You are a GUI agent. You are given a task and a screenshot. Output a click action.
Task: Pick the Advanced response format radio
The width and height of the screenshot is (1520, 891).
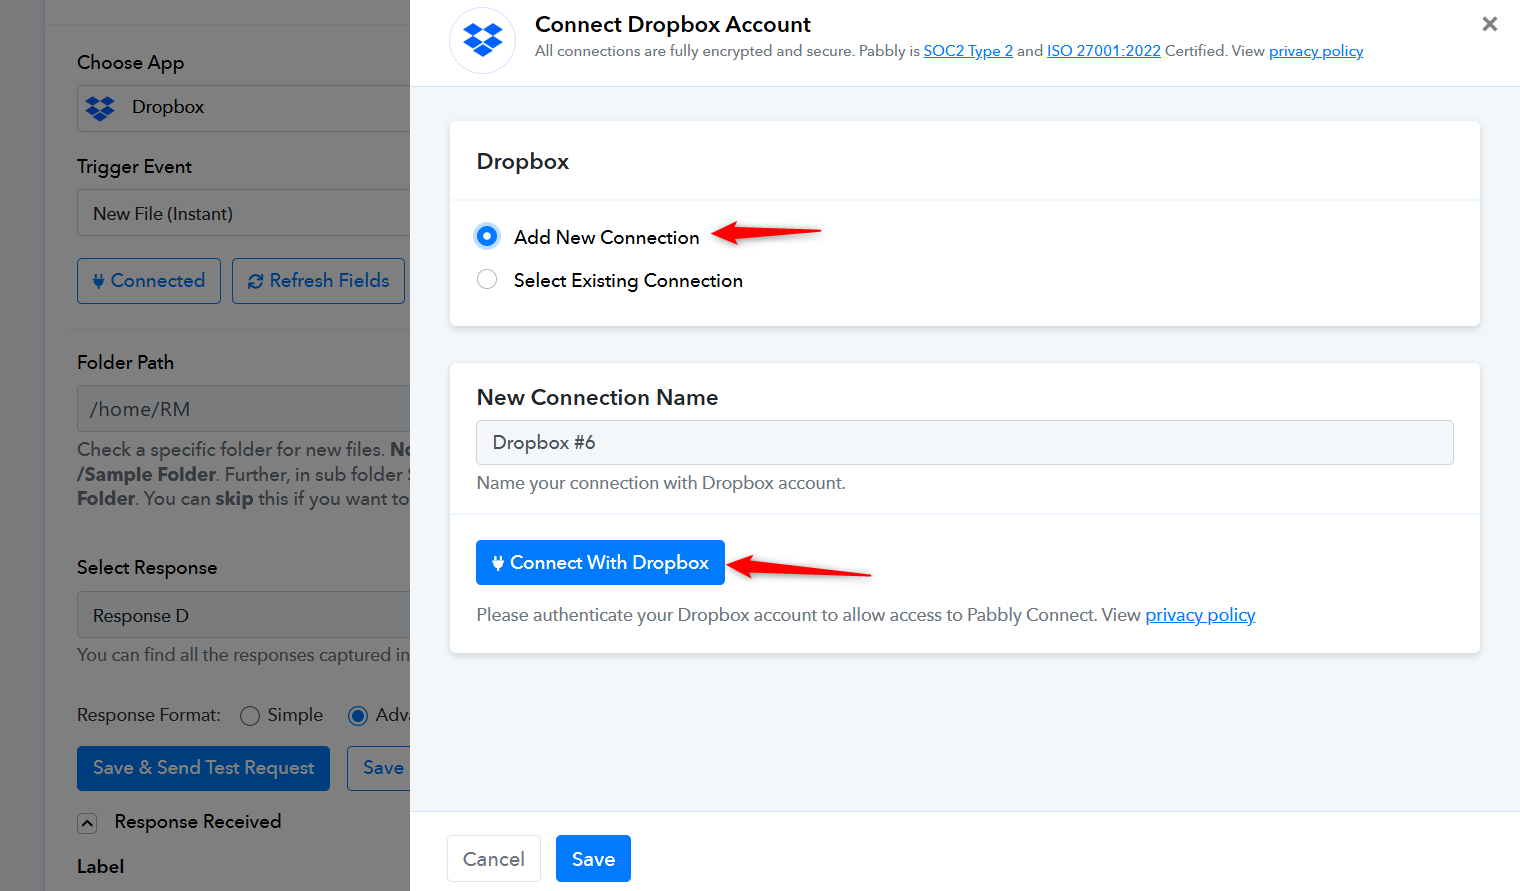coord(358,716)
